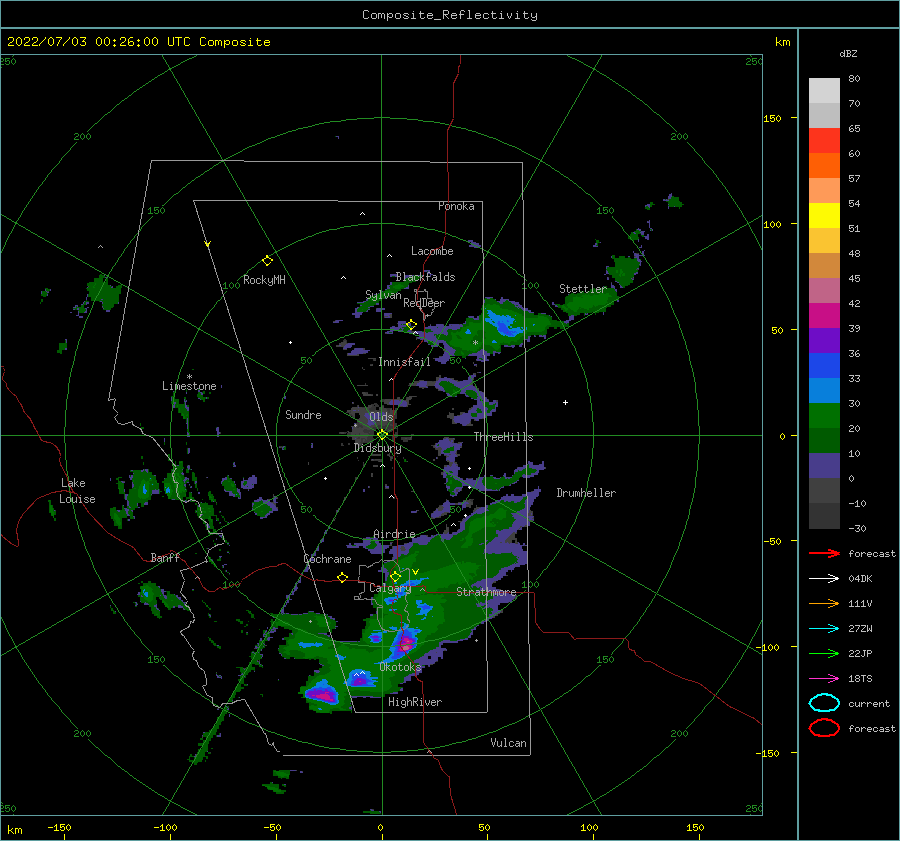
Task: Click the ThreeHills city label
Action: point(503,437)
